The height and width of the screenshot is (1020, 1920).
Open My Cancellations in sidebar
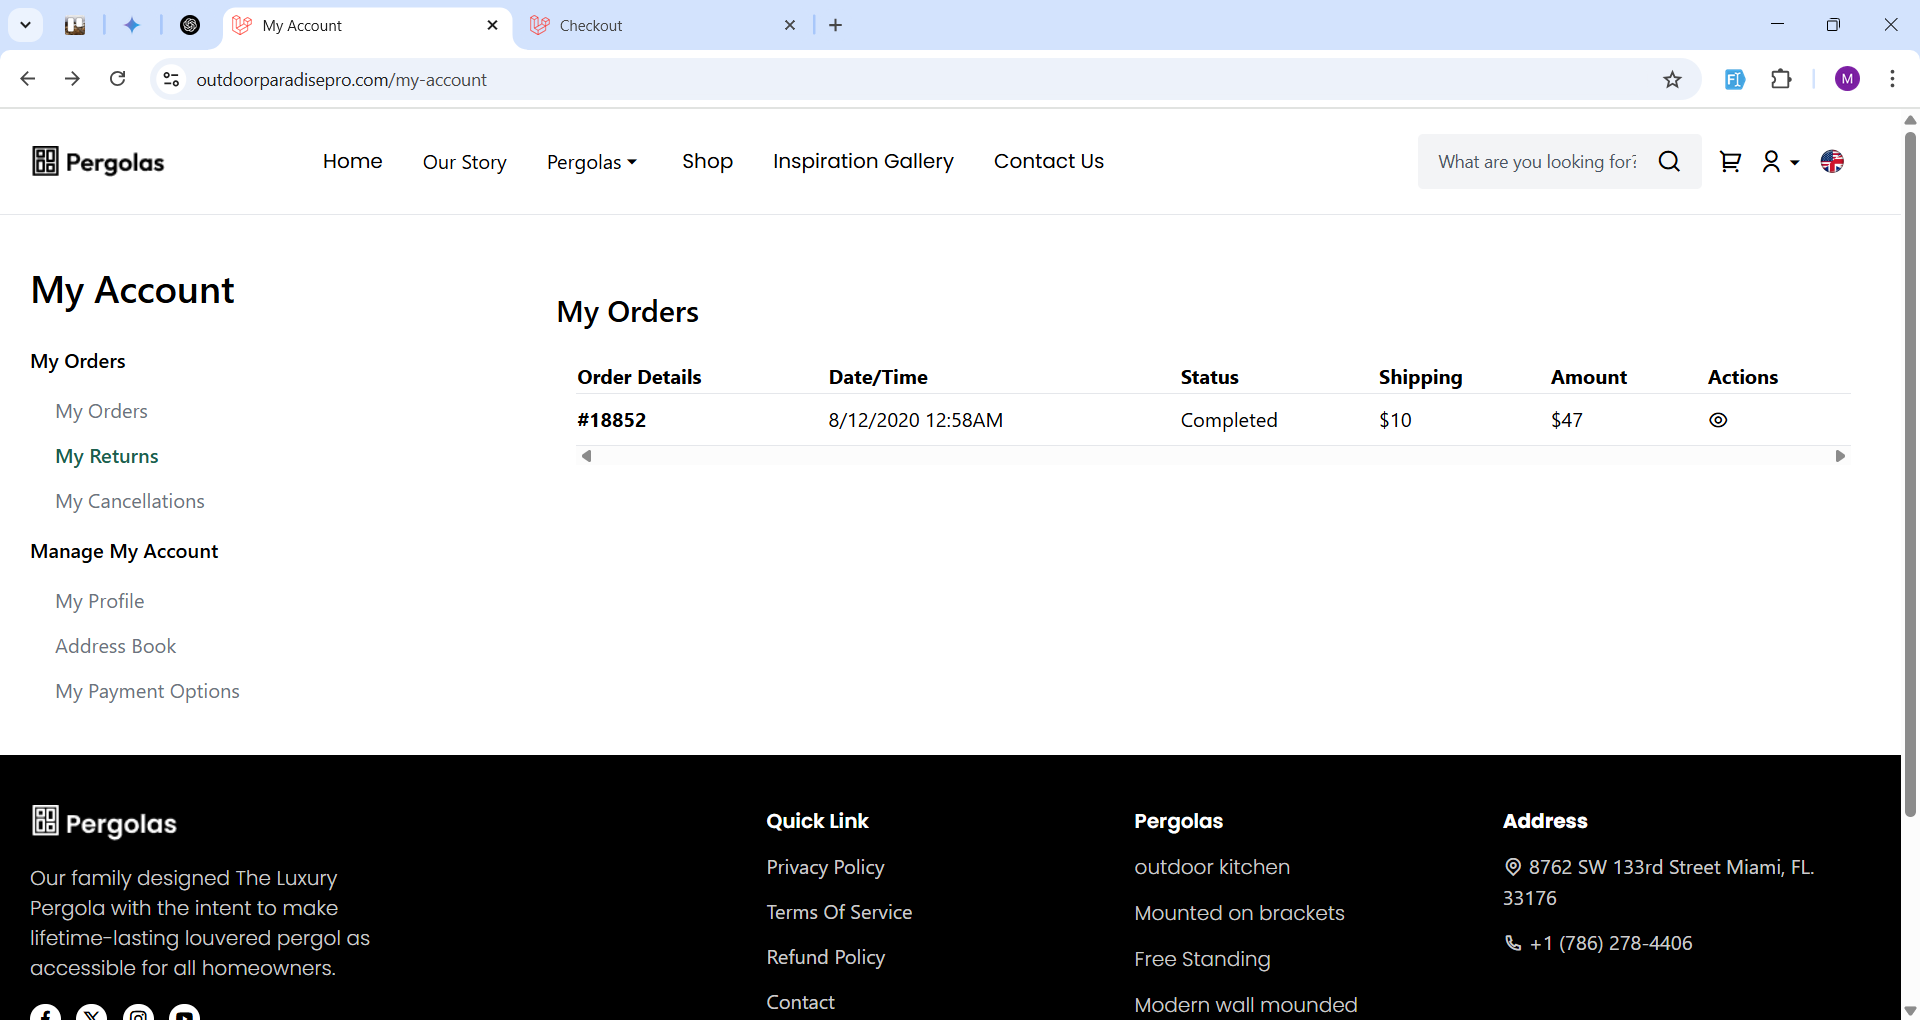coord(129,501)
